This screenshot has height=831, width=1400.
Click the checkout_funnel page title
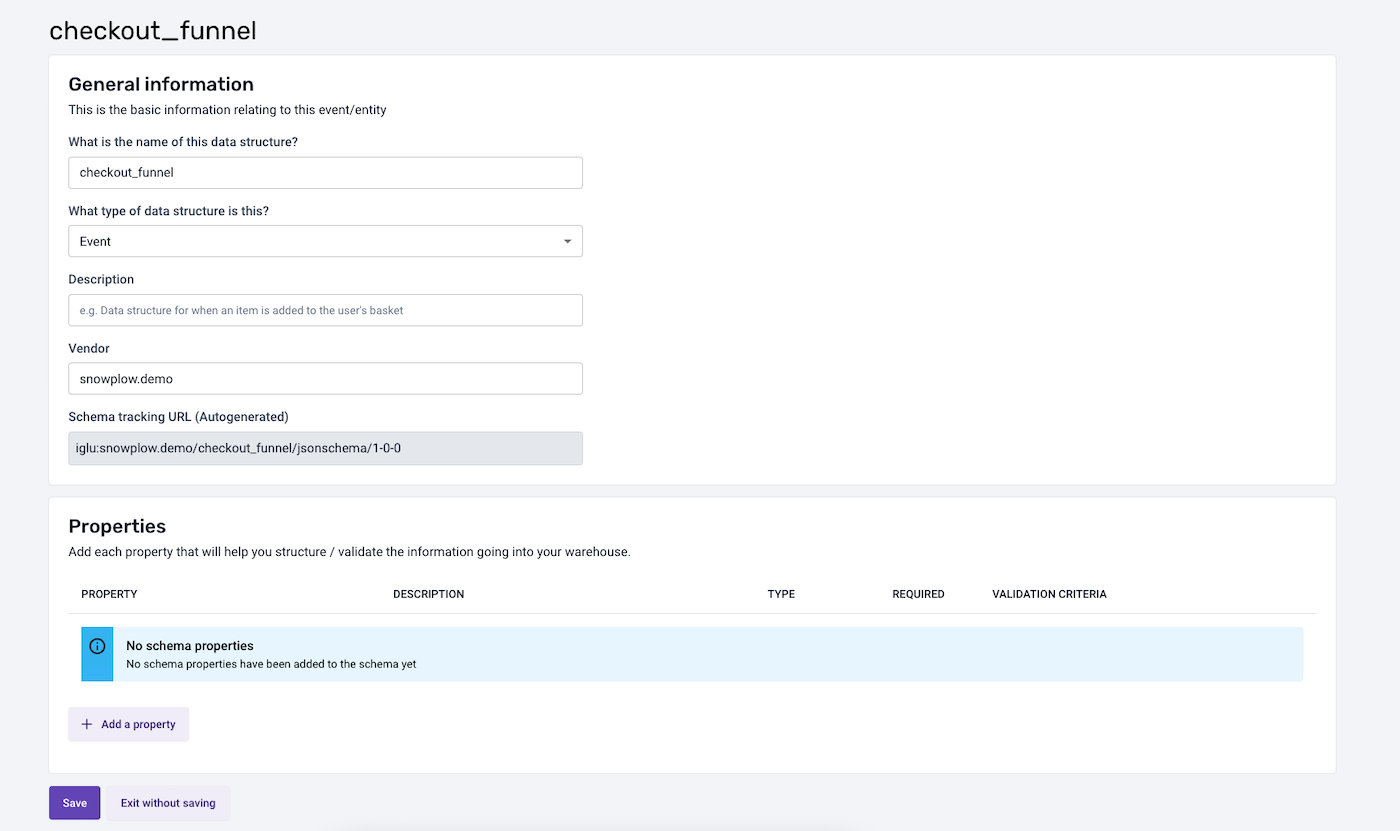click(153, 31)
